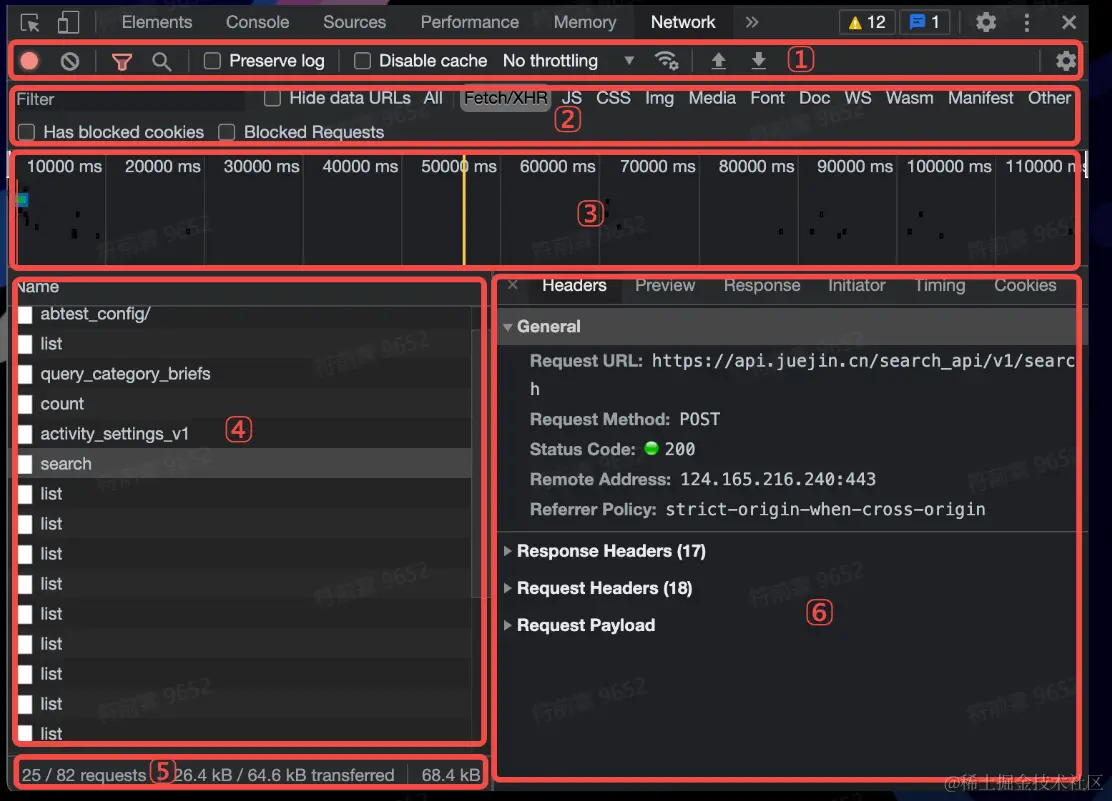1112x801 pixels.
Task: Filter by Manifest requests
Action: click(x=981, y=98)
